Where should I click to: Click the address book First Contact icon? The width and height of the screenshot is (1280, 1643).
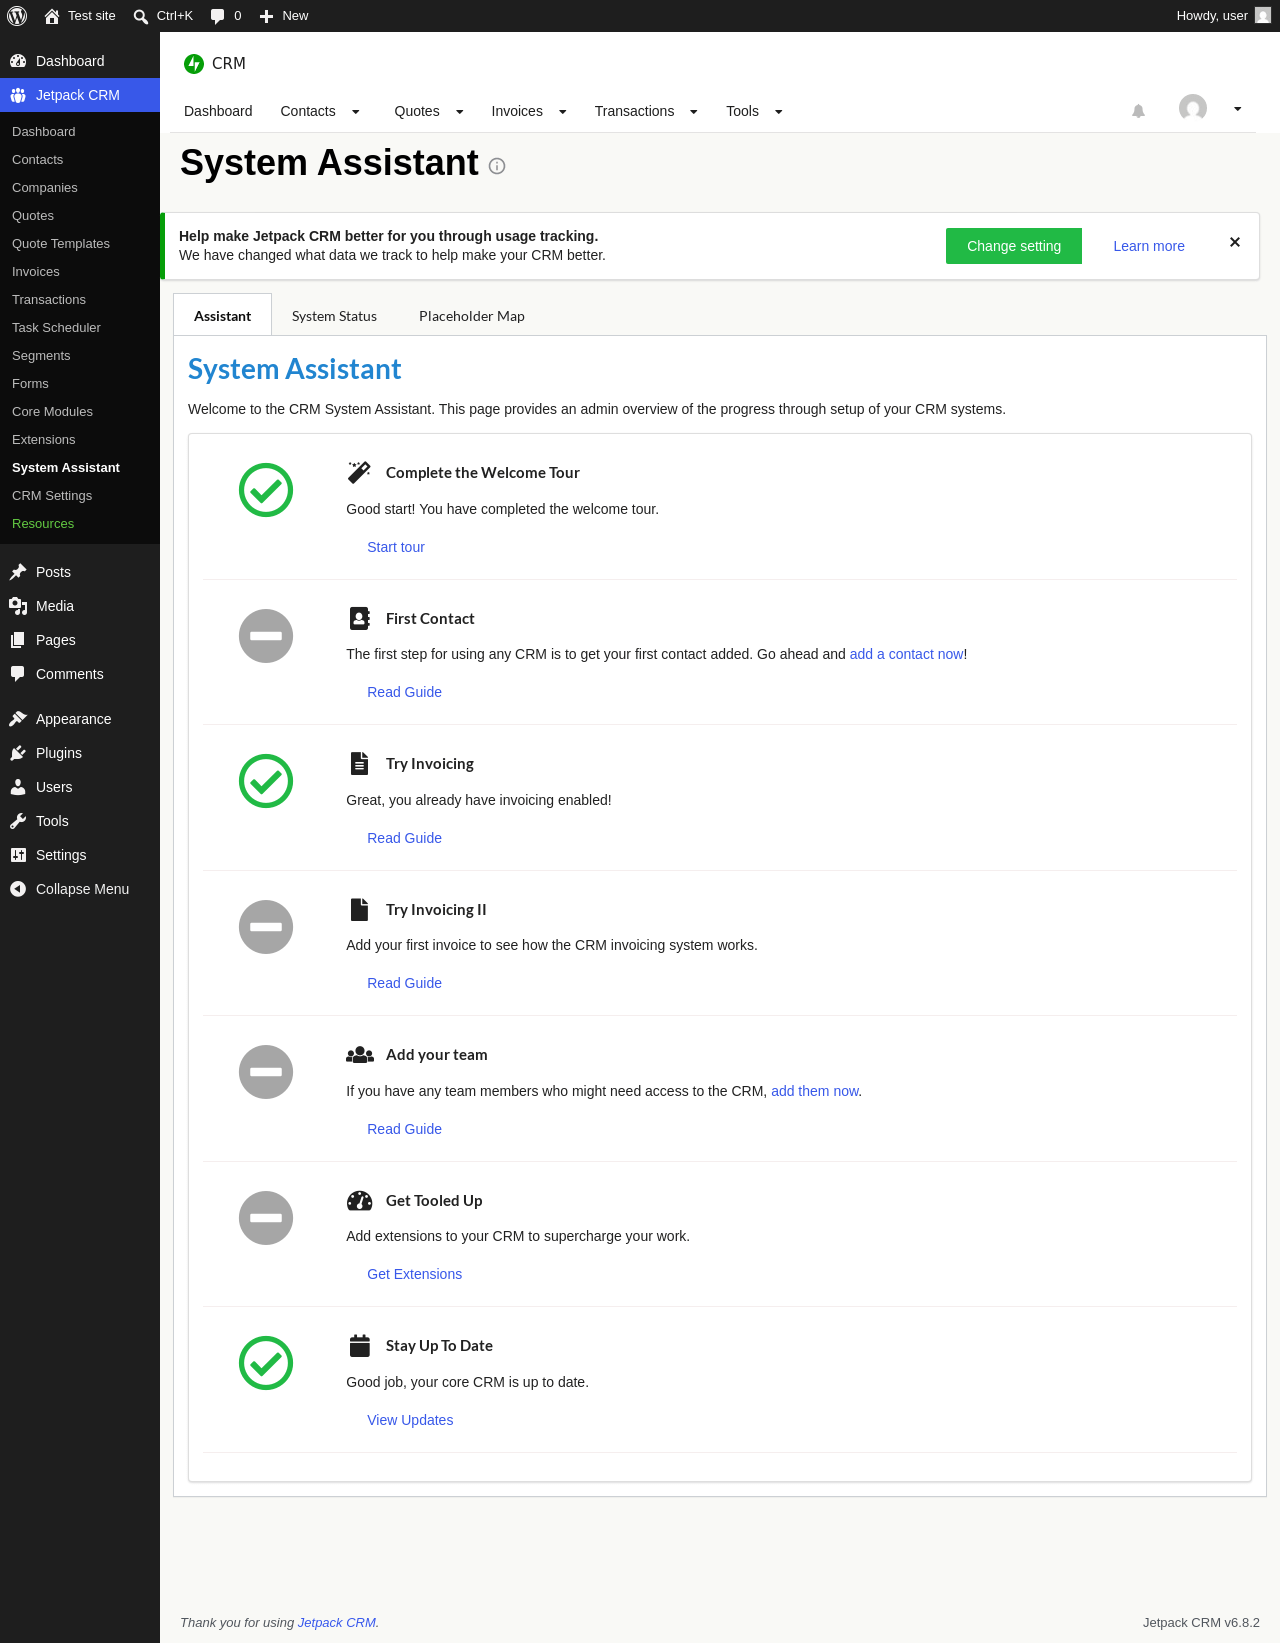(360, 618)
